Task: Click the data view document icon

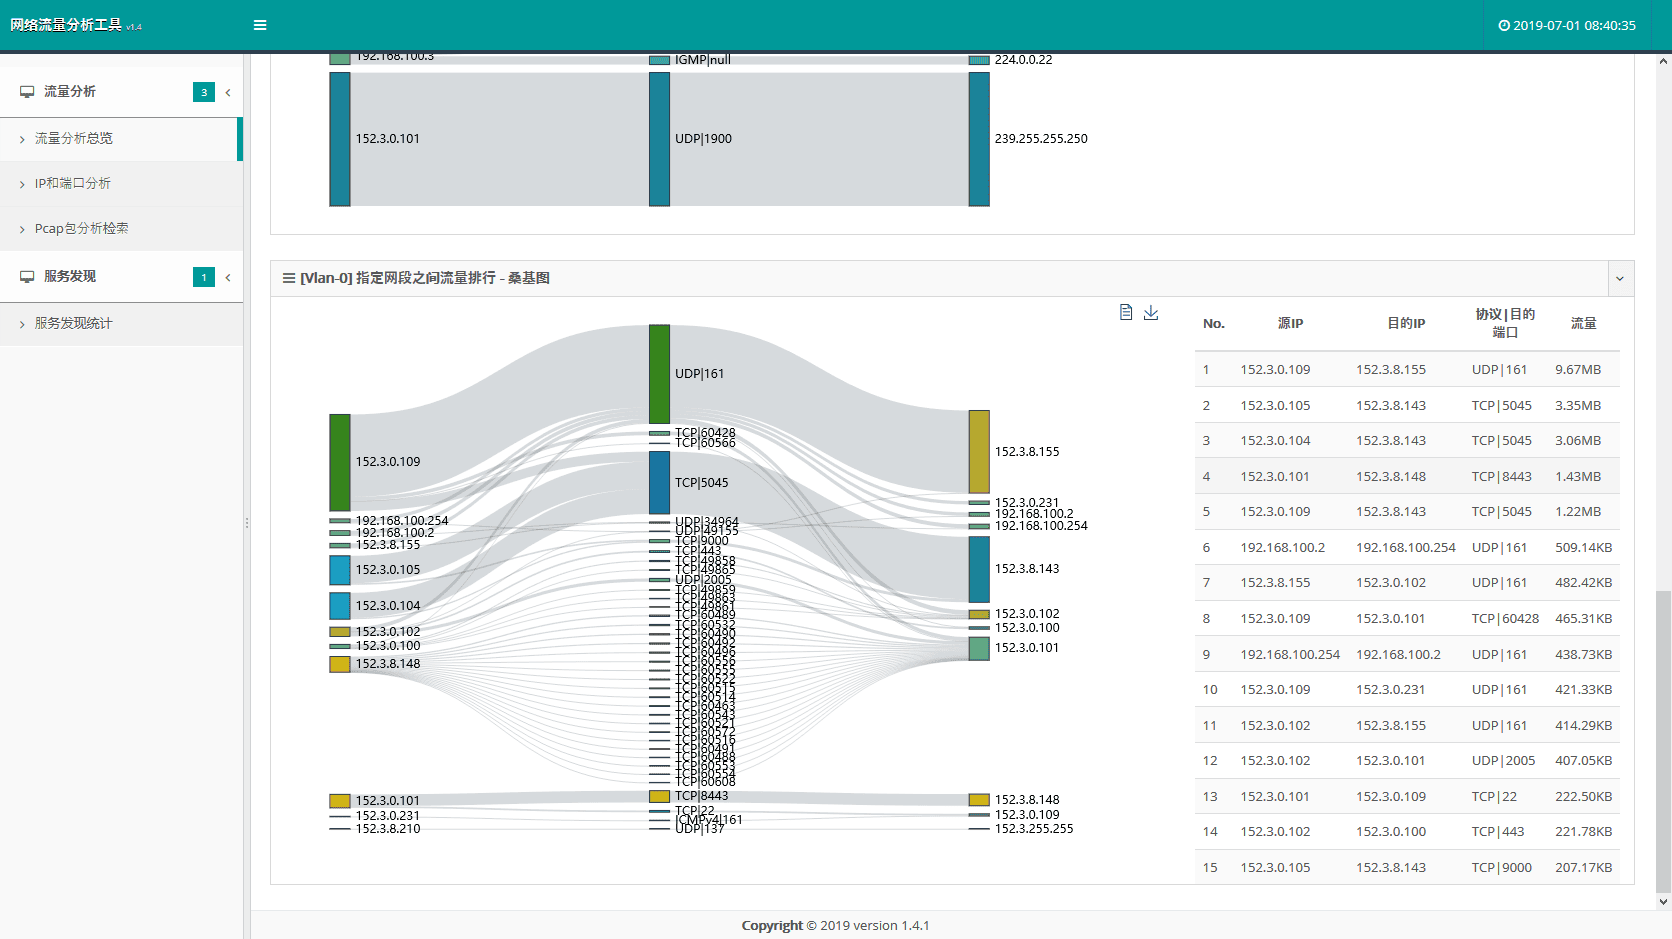Action: pyautogui.click(x=1126, y=312)
